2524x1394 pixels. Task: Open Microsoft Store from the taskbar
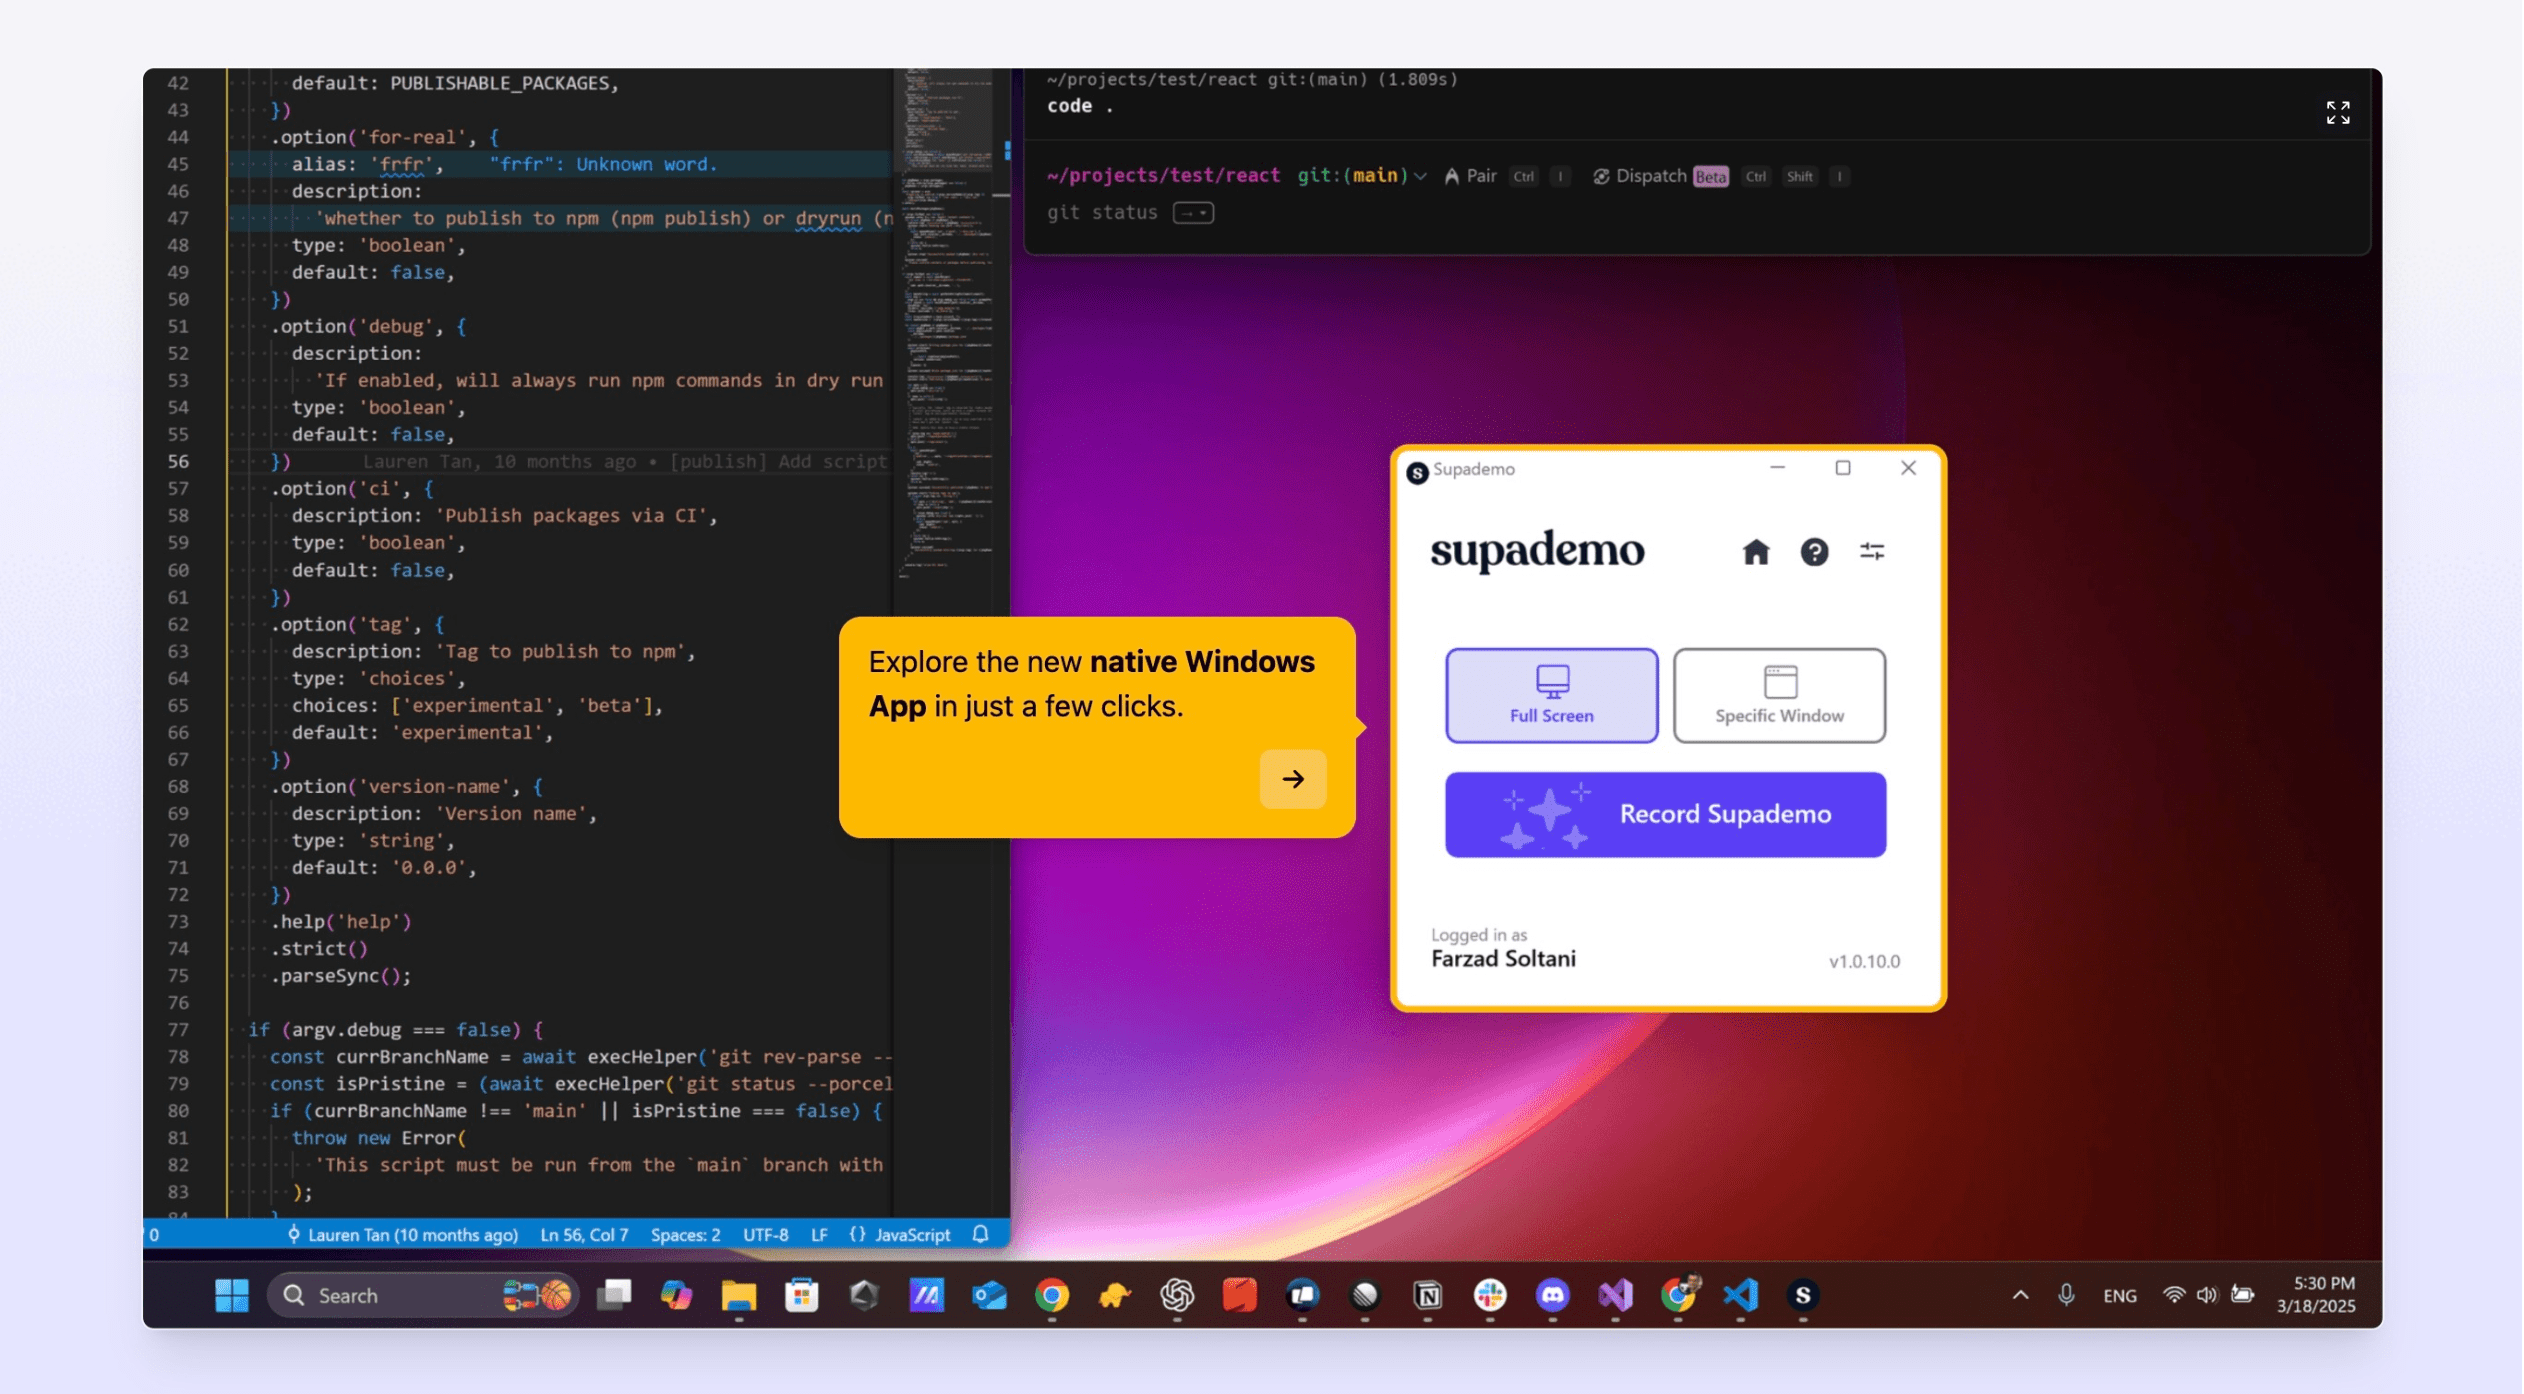tap(801, 1295)
